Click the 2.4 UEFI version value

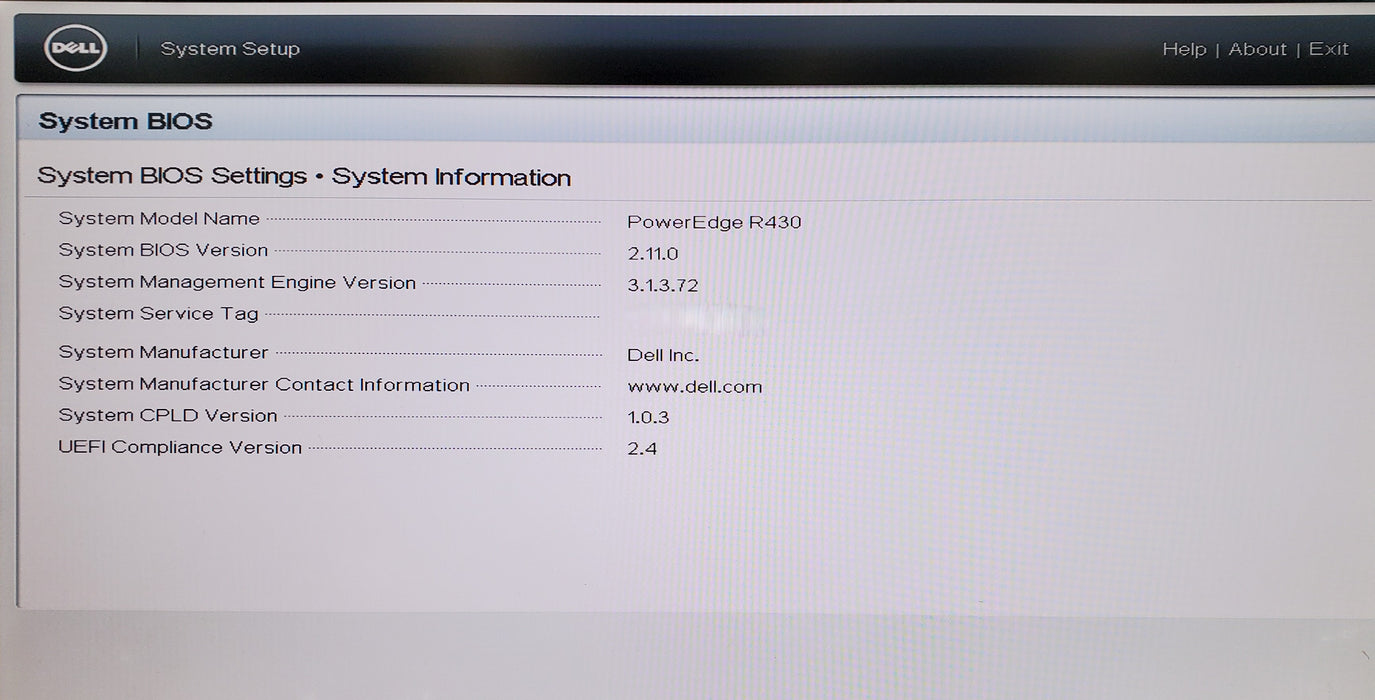pyautogui.click(x=642, y=449)
